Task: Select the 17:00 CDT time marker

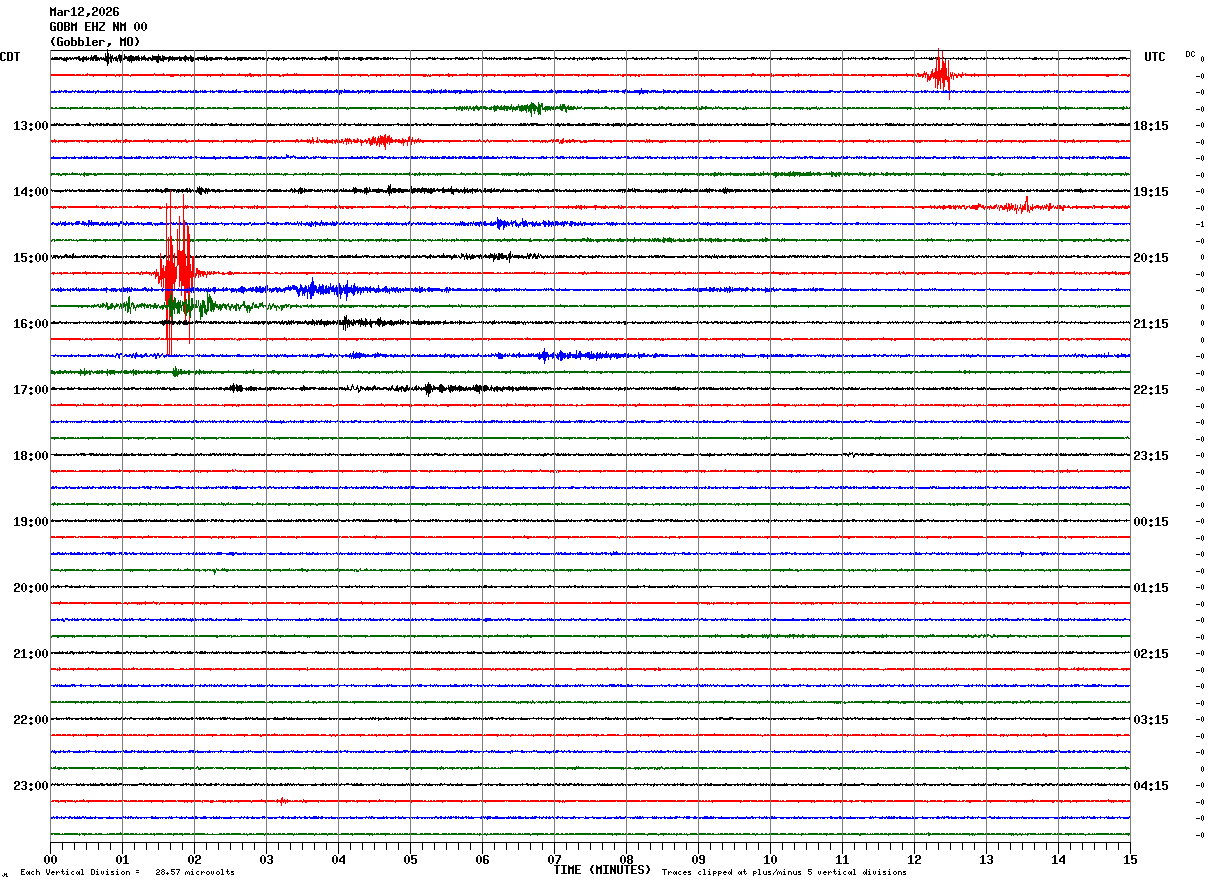Action: coord(30,390)
